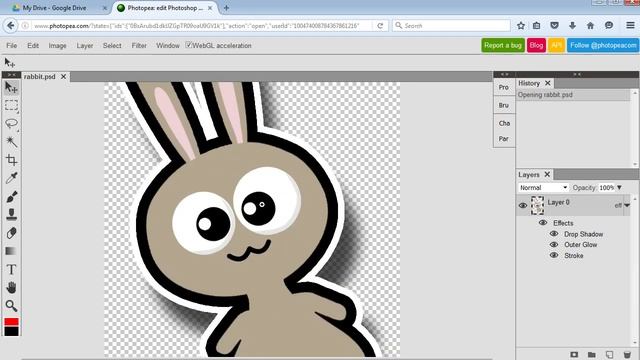The image size is (640, 360).
Task: Click the Move tool icon in options bar
Action: [x=9, y=62]
